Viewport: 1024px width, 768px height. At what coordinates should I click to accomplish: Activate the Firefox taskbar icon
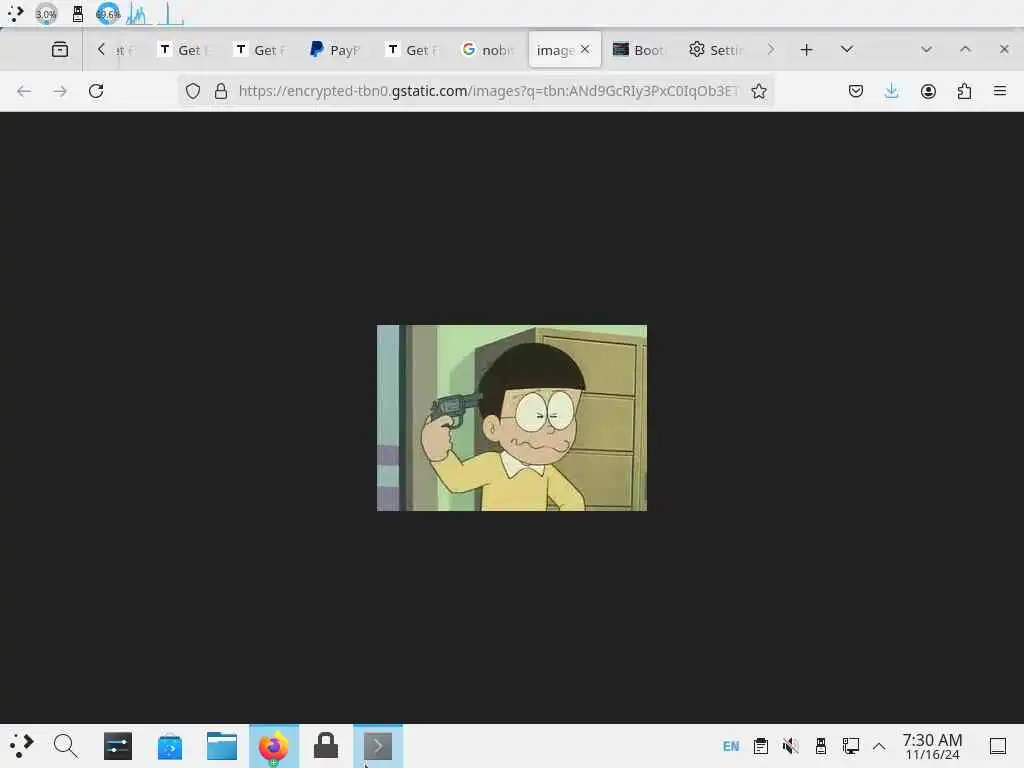(274, 746)
